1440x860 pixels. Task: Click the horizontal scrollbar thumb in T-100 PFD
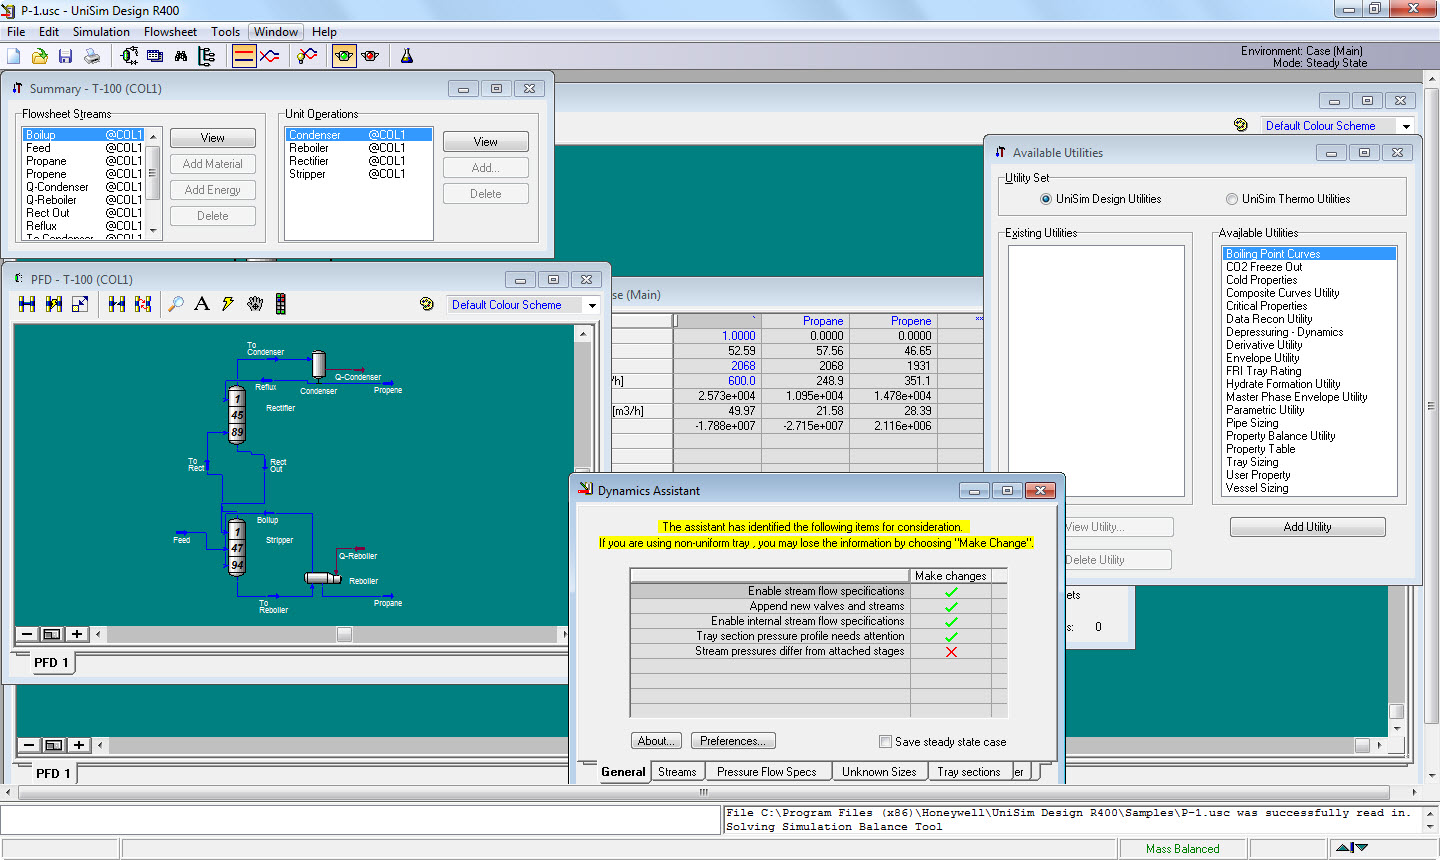[344, 634]
